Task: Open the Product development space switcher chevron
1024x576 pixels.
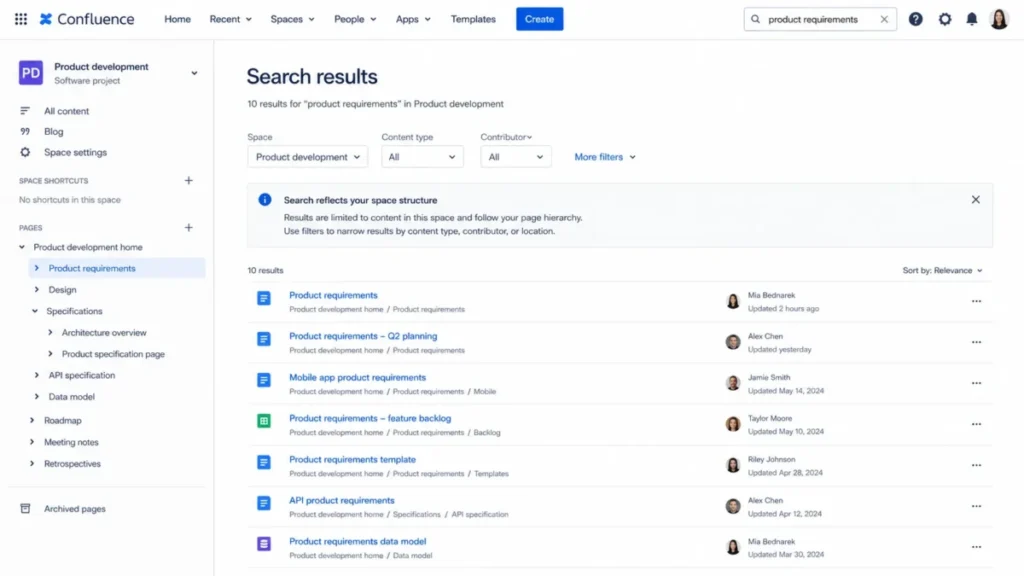Action: coord(194,73)
